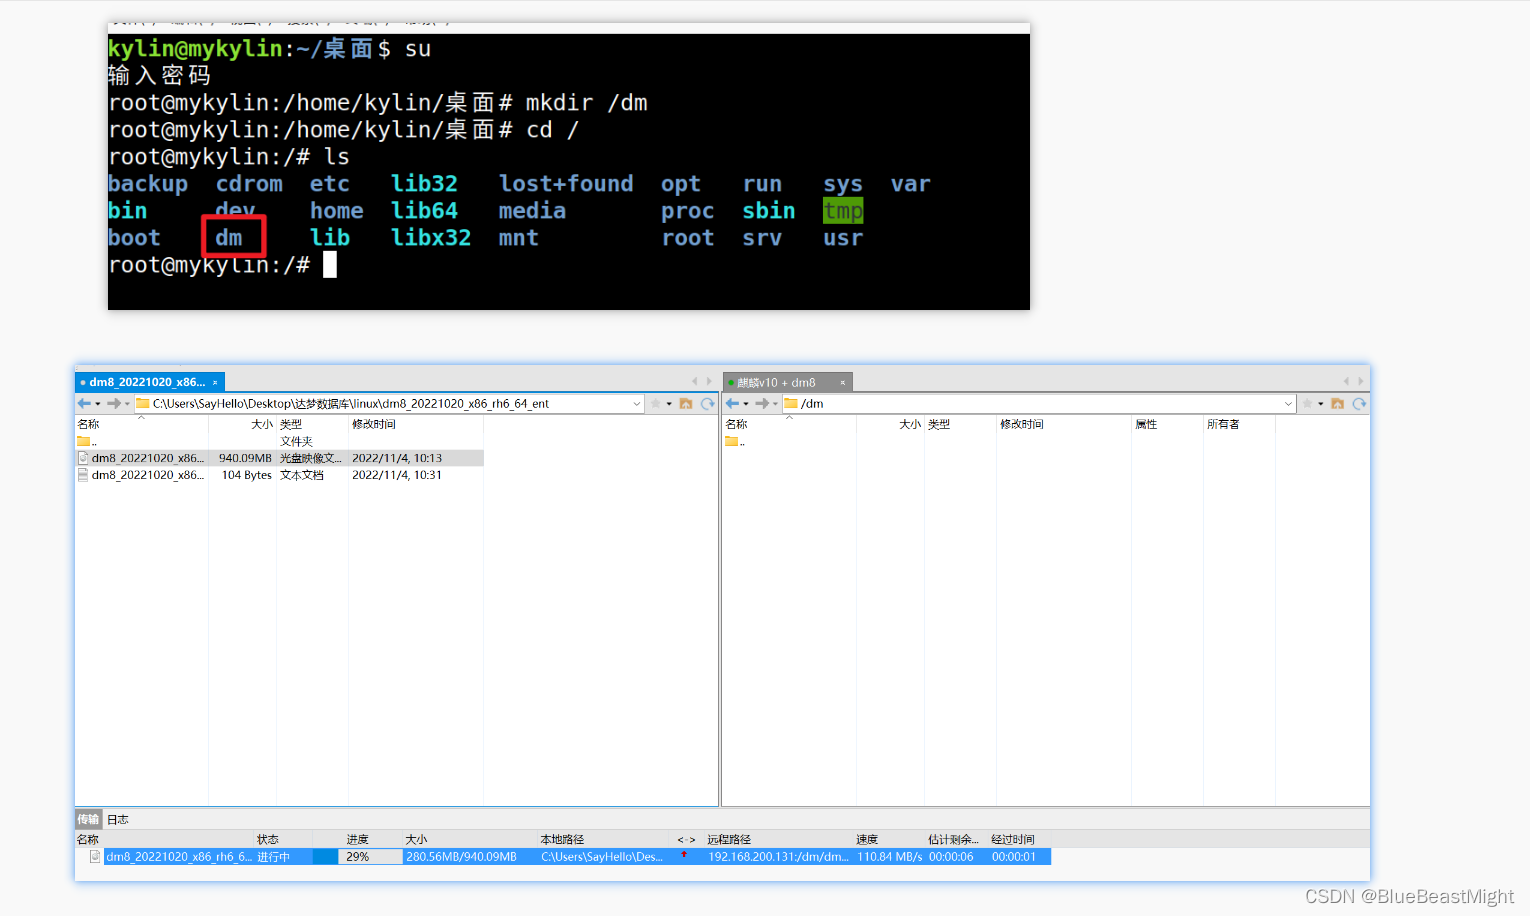1530x916 pixels.
Task: Go back in the remote /dm pane
Action: point(732,404)
